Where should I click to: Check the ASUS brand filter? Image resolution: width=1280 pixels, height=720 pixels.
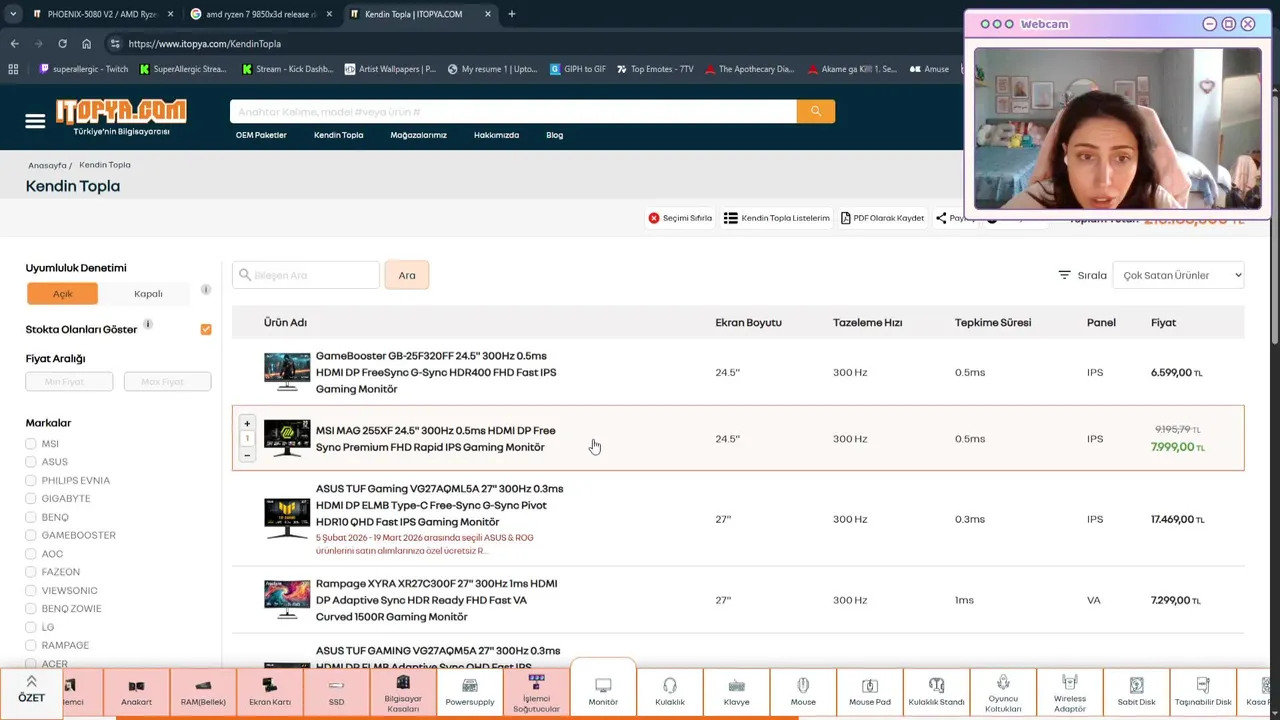click(31, 462)
